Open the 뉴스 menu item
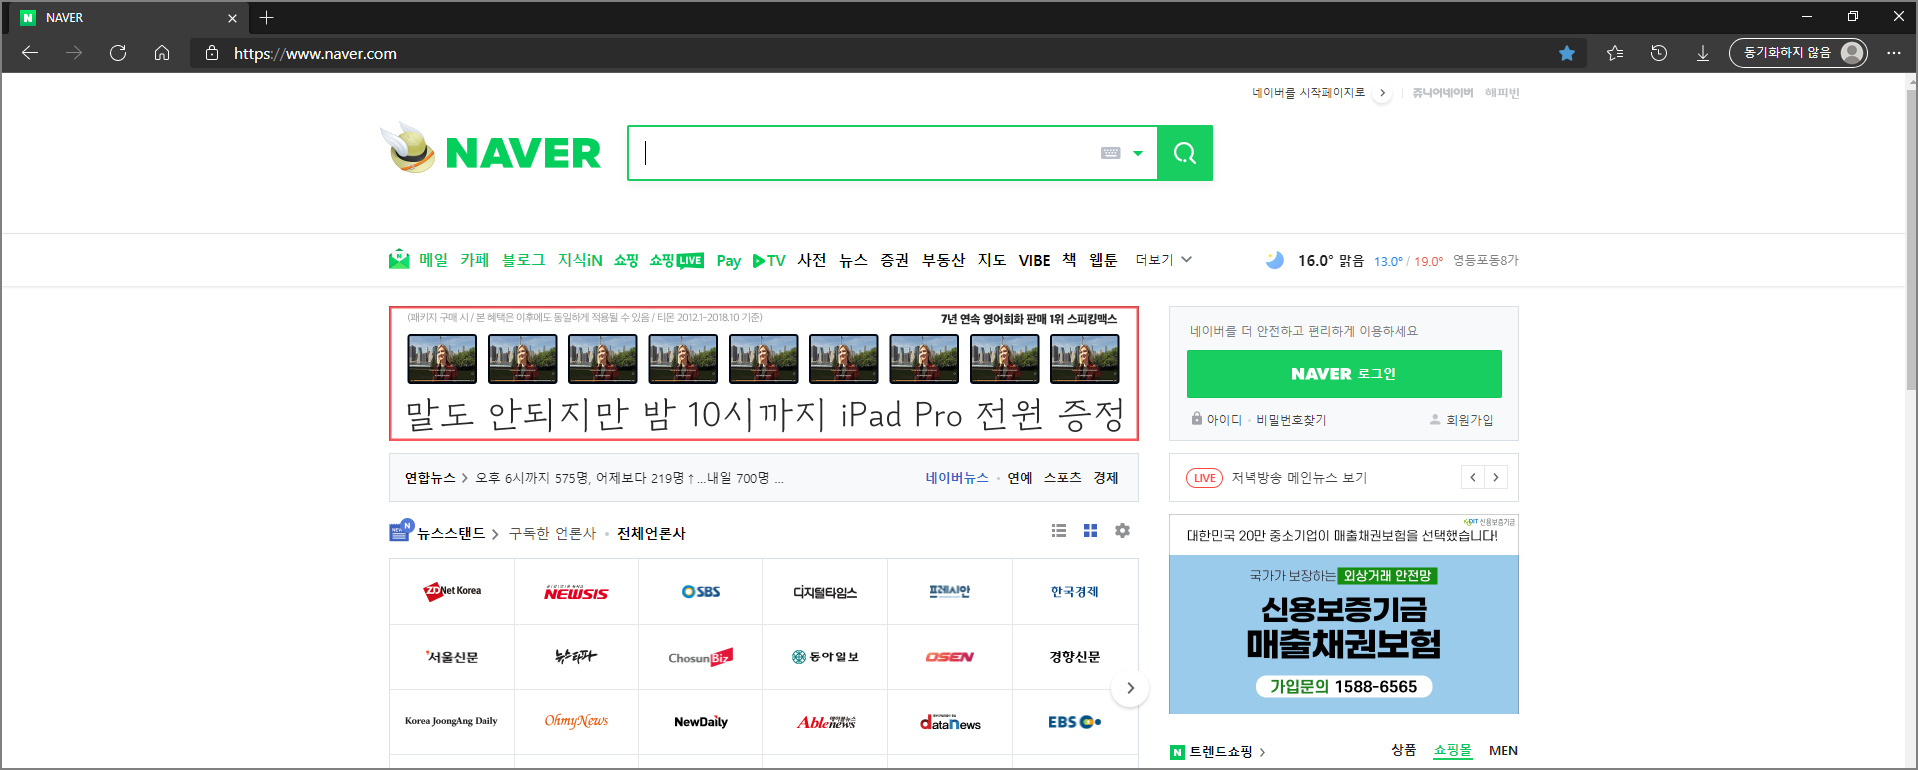The width and height of the screenshot is (1918, 770). [853, 260]
